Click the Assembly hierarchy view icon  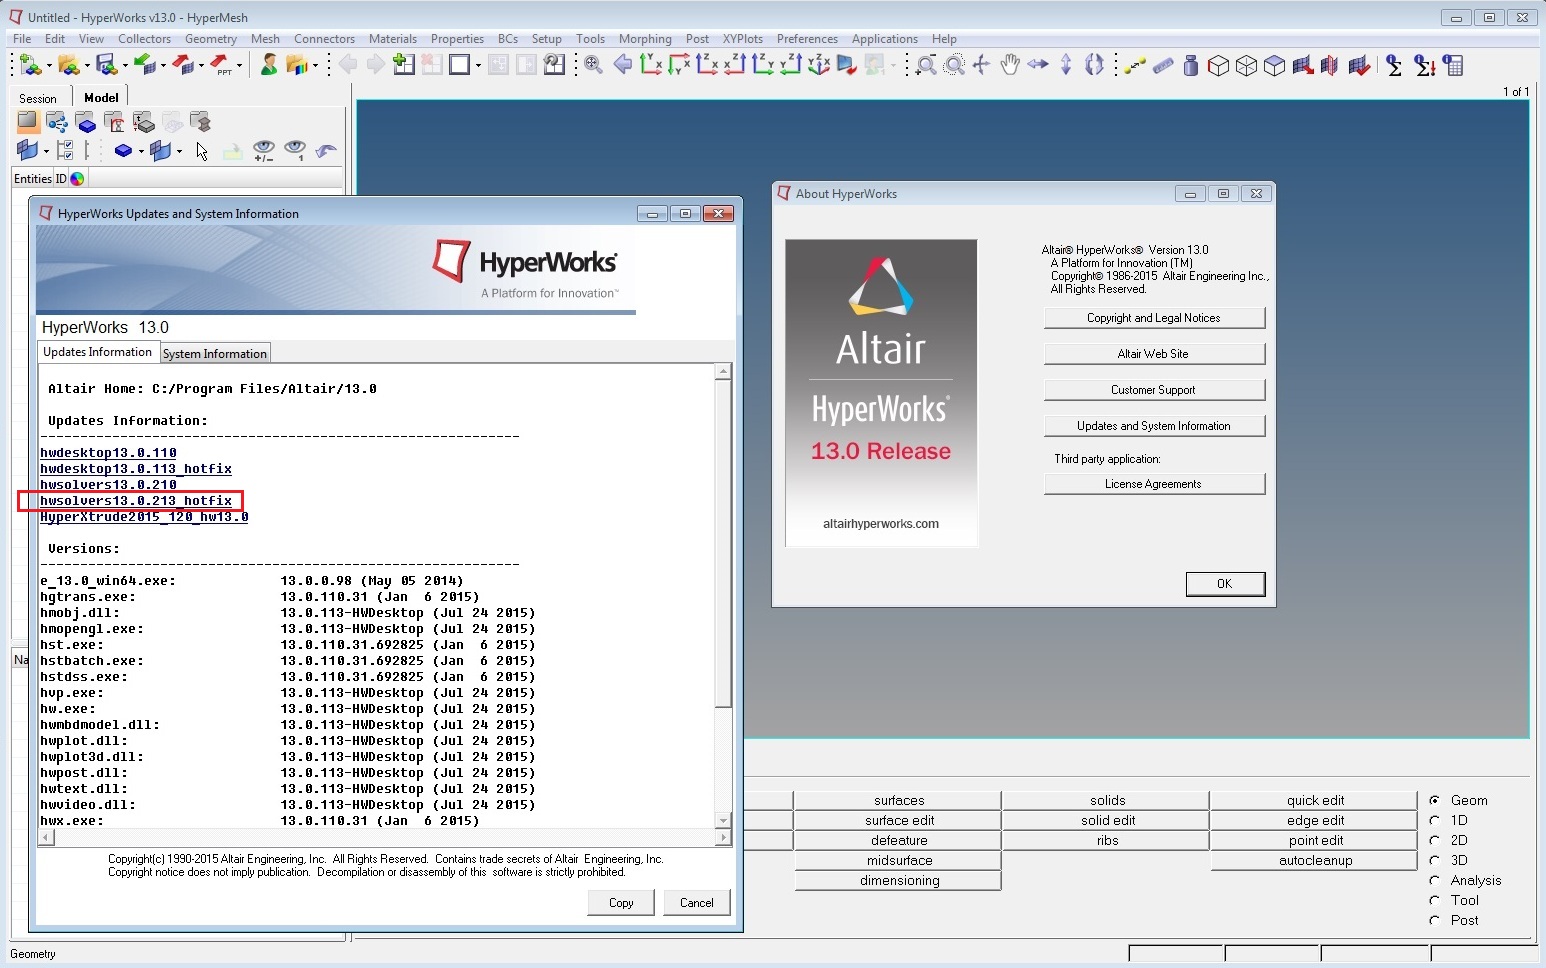click(x=57, y=123)
